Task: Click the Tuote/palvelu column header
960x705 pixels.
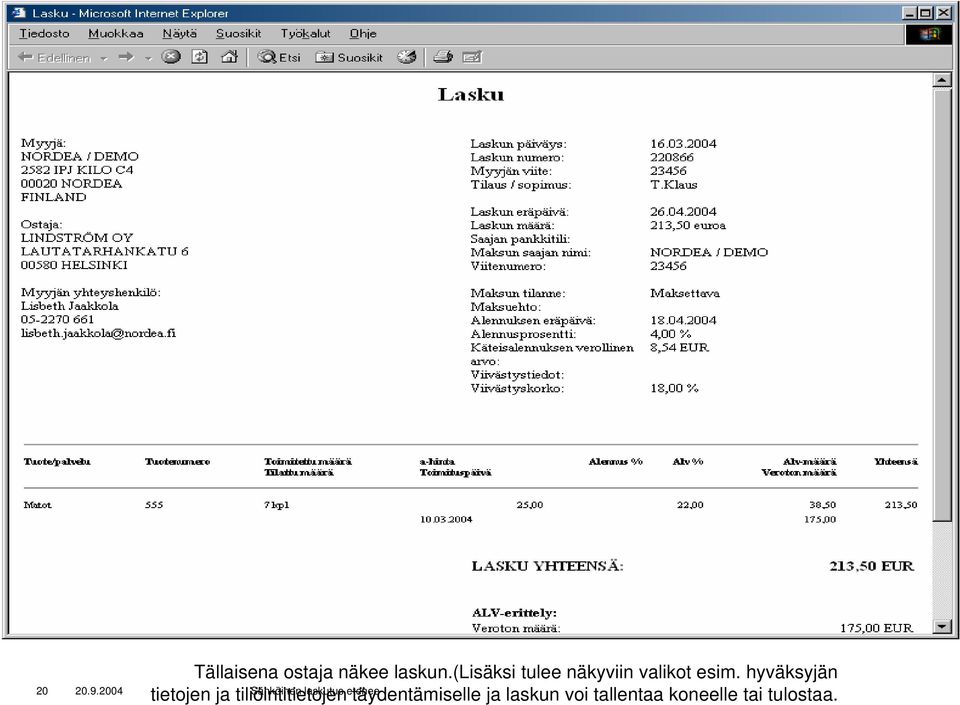Action: (x=57, y=461)
